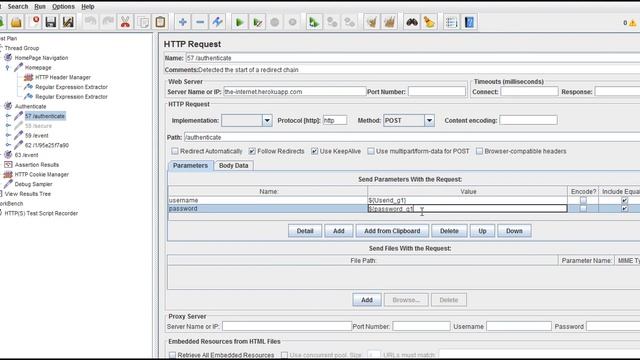Collapse the Homepage tree node
Viewport: 640px width, 360px height.
(x=7, y=68)
